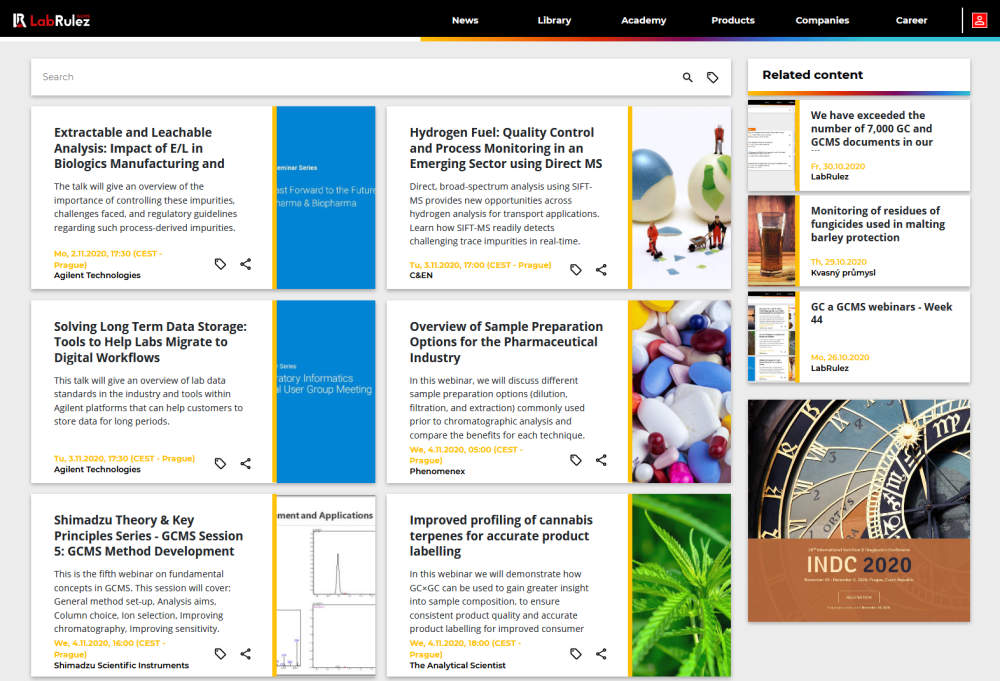
Task: Click 'C&EN' organizer text
Action: click(421, 275)
